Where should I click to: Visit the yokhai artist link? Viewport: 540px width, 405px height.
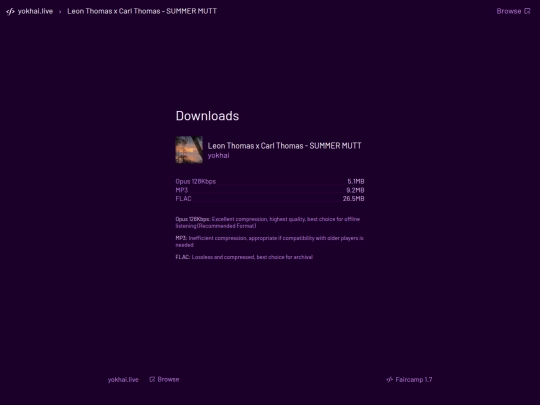pyautogui.click(x=218, y=156)
